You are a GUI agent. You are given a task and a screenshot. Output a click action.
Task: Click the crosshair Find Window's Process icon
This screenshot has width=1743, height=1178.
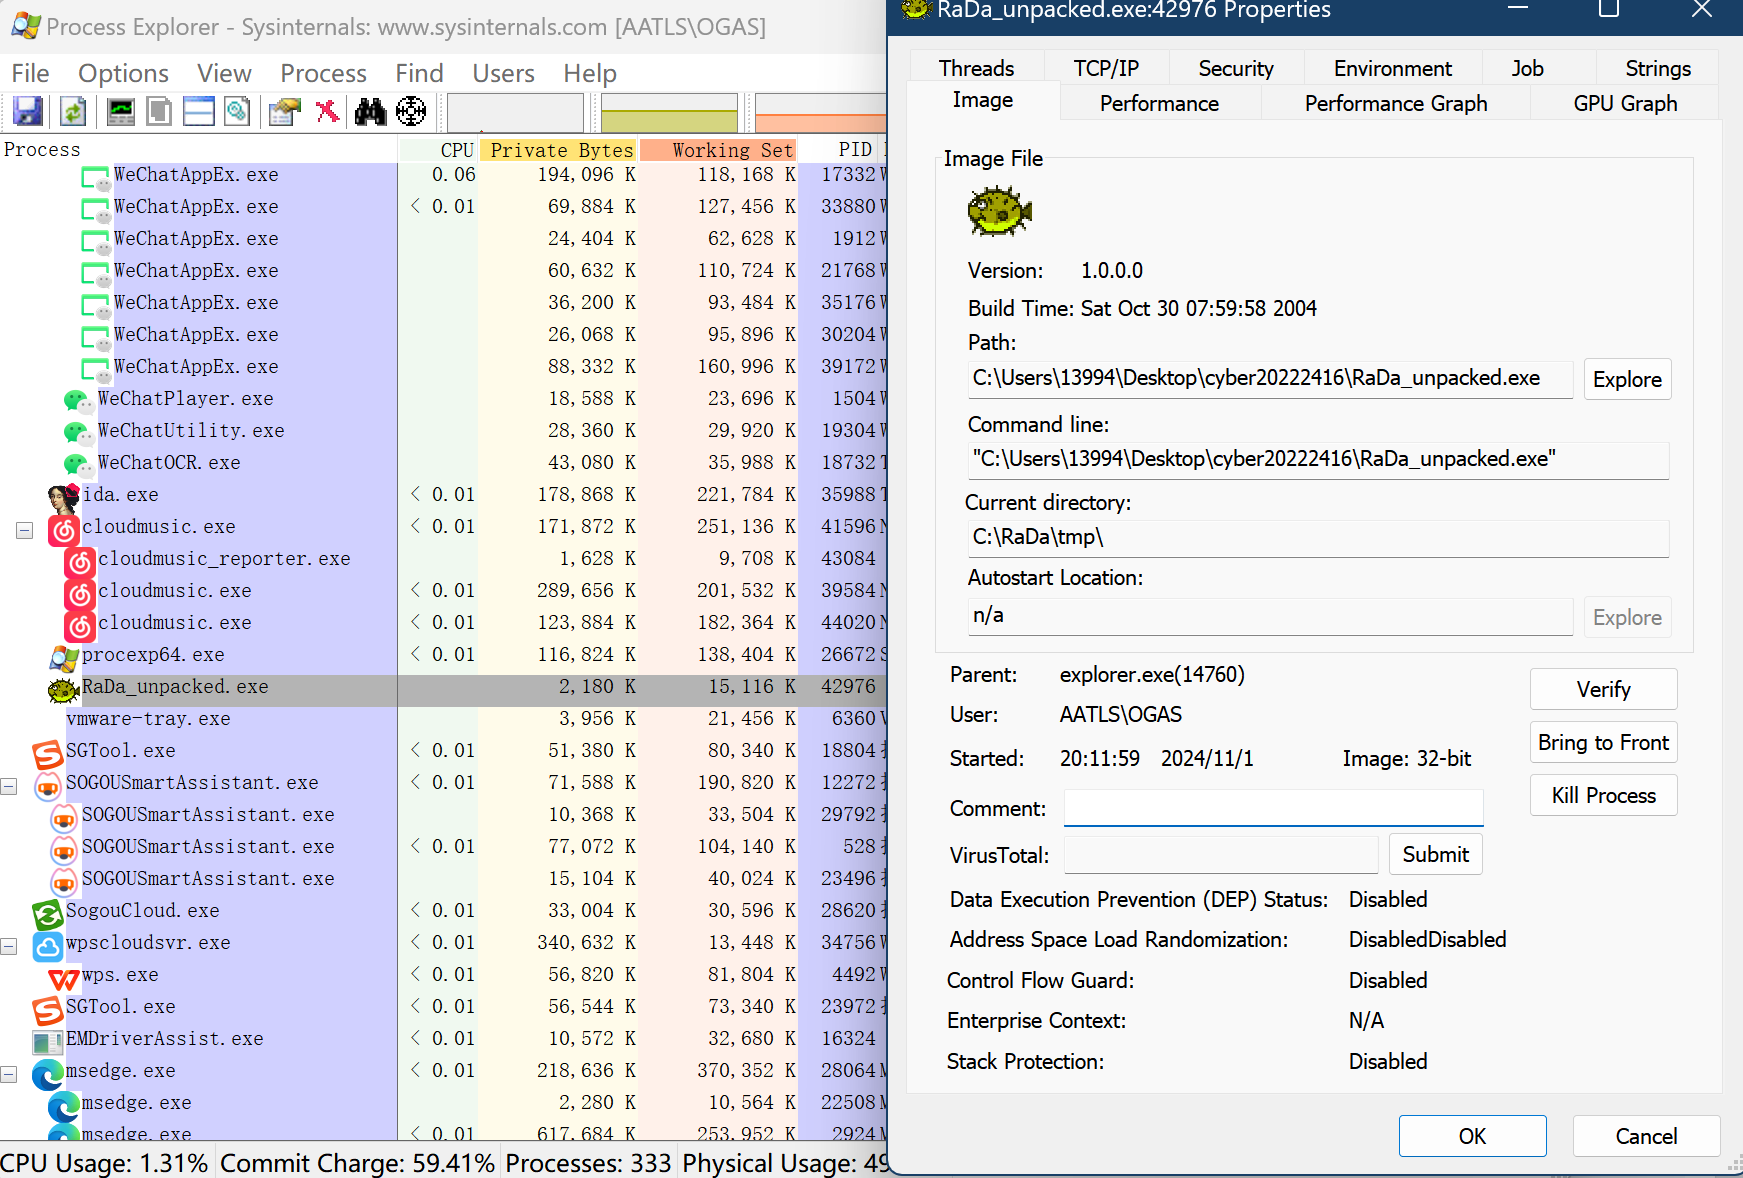pos(411,111)
